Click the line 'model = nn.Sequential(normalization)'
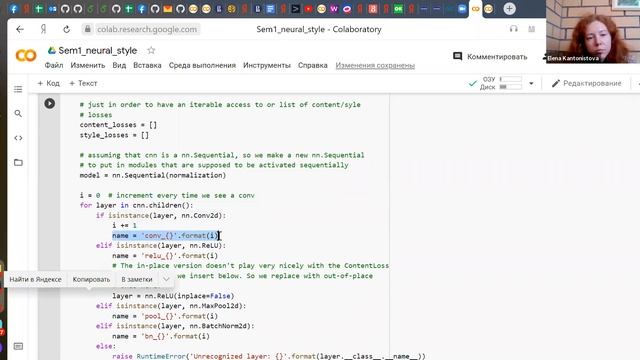This screenshot has height=360, width=640. point(153,175)
